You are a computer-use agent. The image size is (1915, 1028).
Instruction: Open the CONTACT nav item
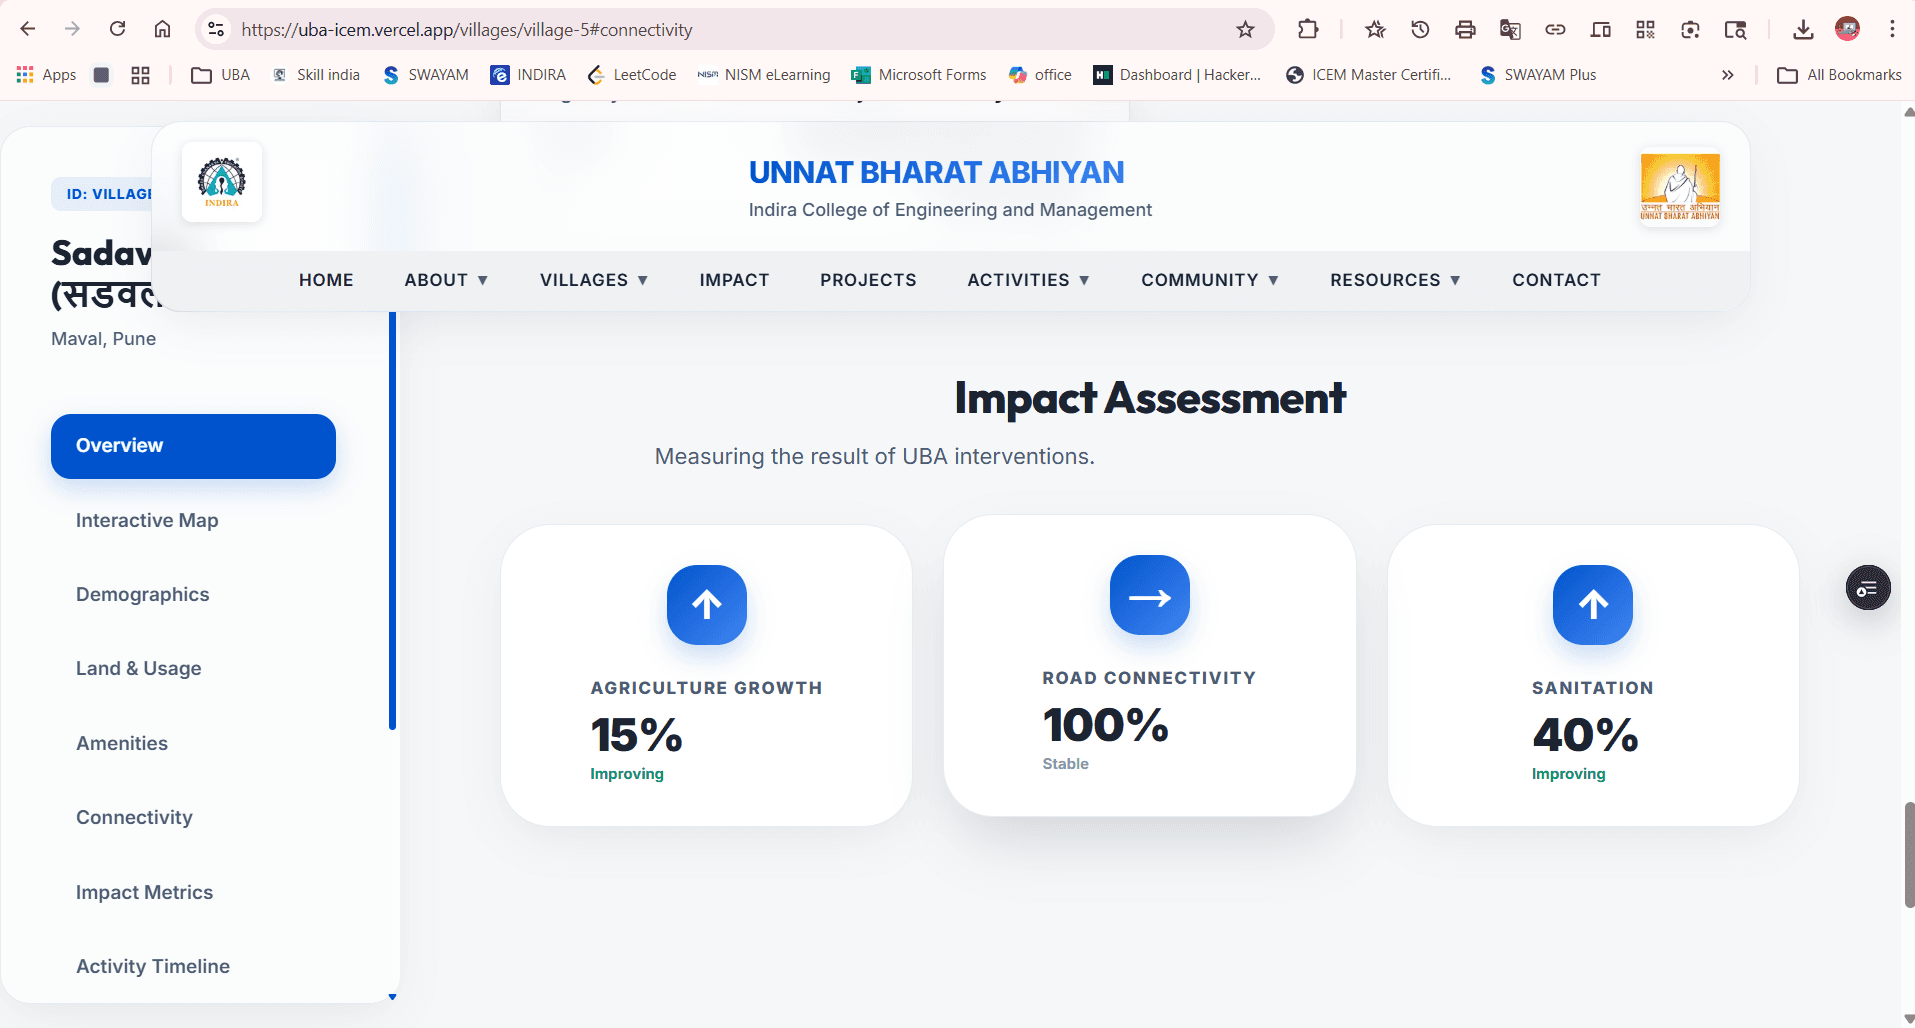(x=1556, y=280)
